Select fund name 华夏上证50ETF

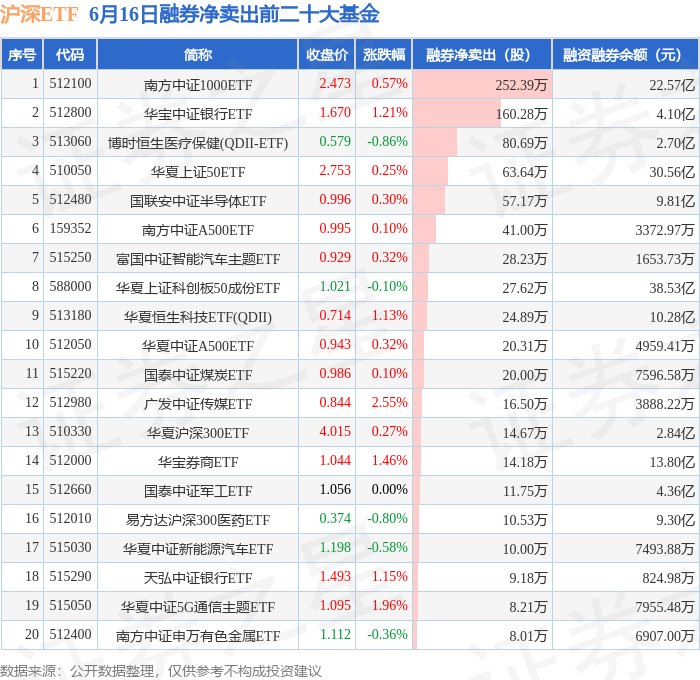[x=198, y=172]
